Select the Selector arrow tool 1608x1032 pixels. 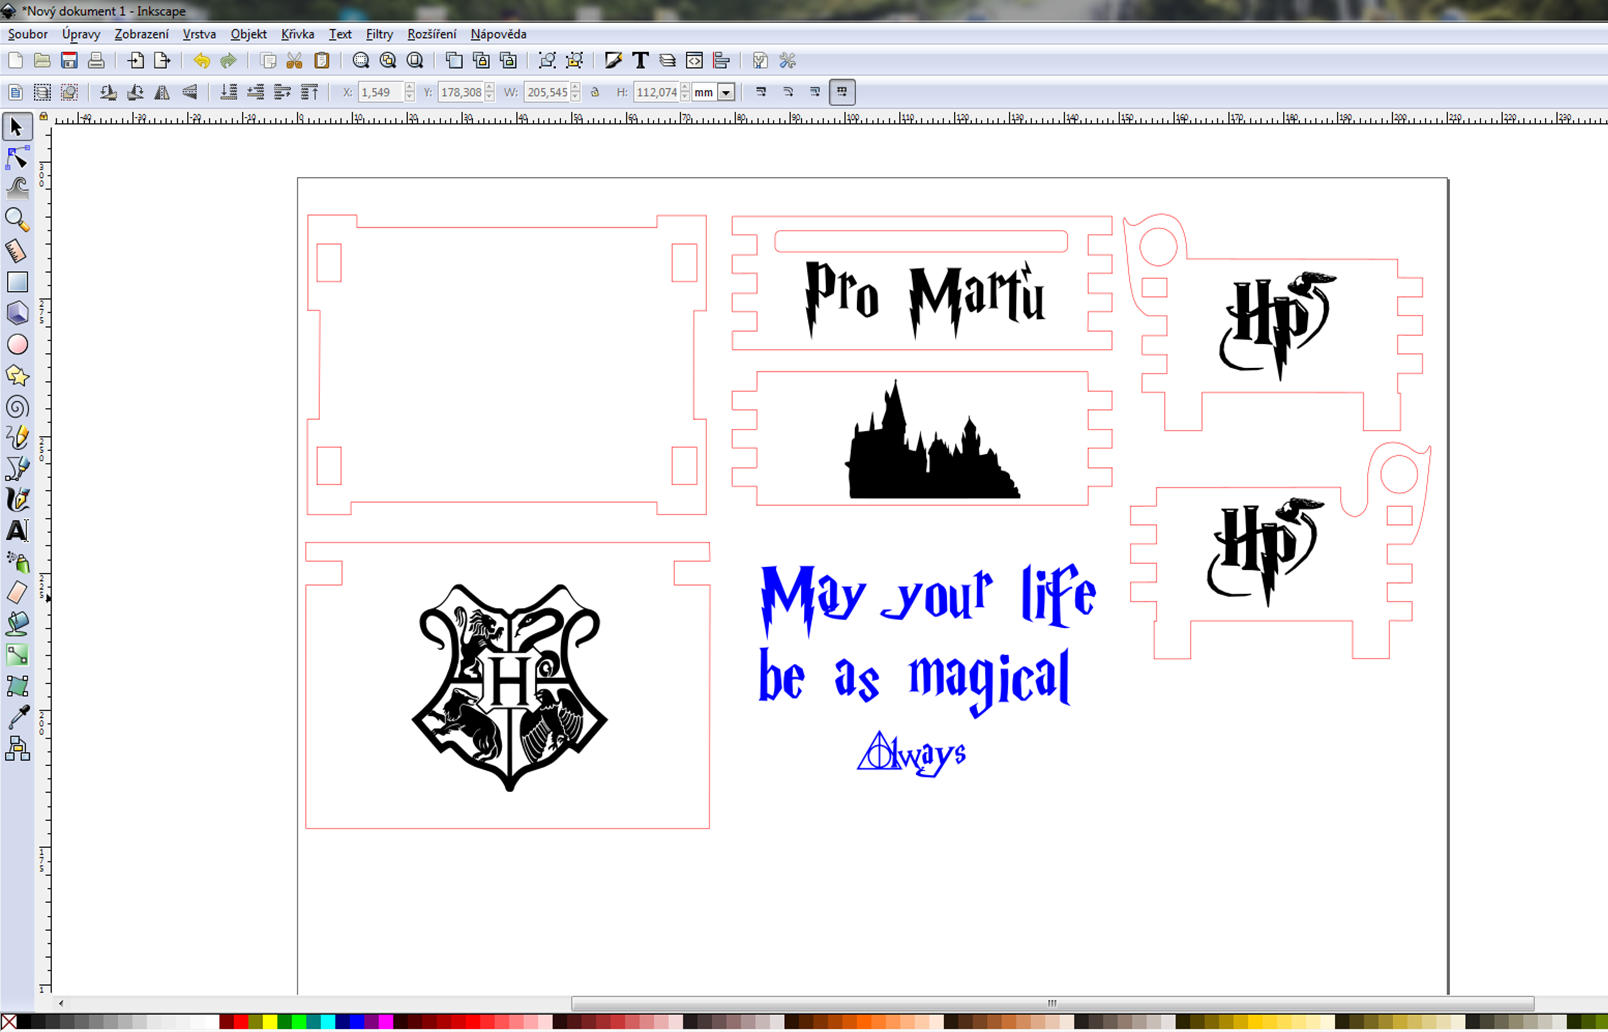17,127
